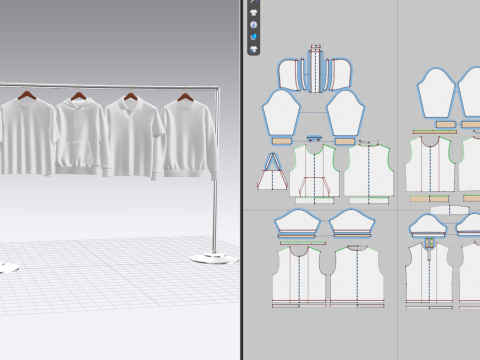This screenshot has width=480, height=360.
Task: Select the hoodie back bodice pattern piece
Action: pyautogui.click(x=369, y=171)
